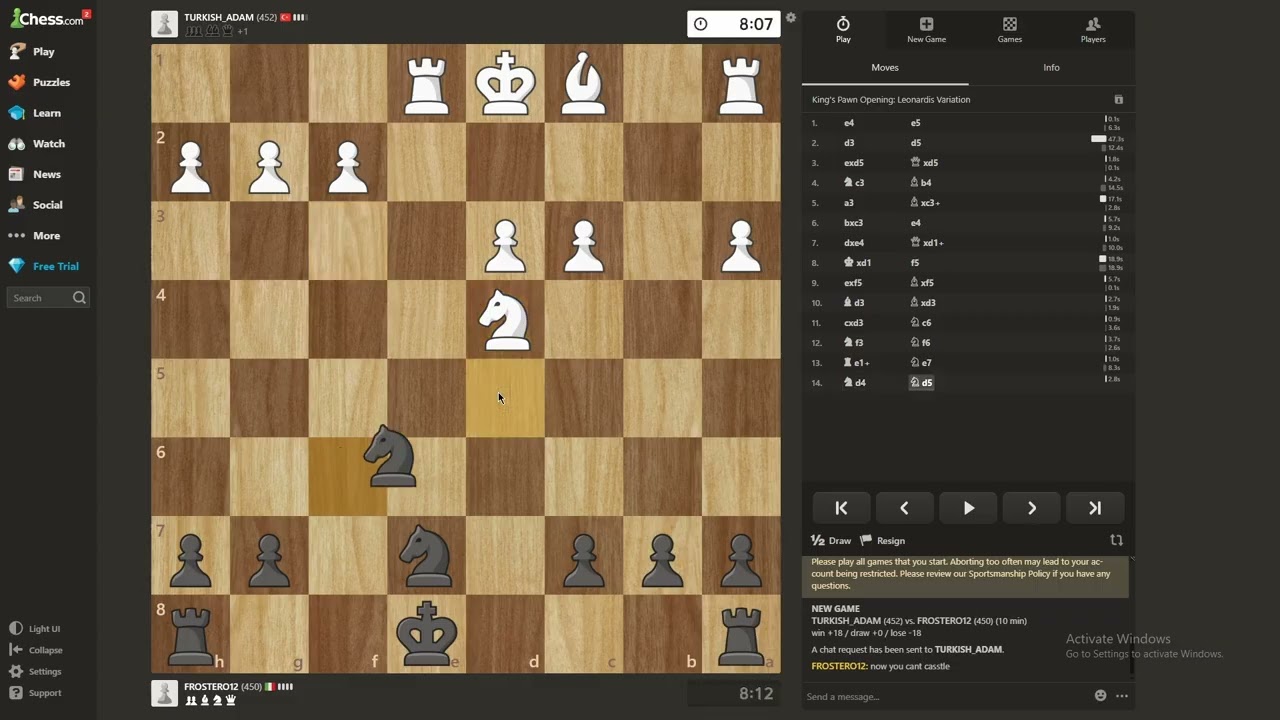Go to move 11 cxd3 in list
This screenshot has width=1280, height=720.
coord(854,323)
